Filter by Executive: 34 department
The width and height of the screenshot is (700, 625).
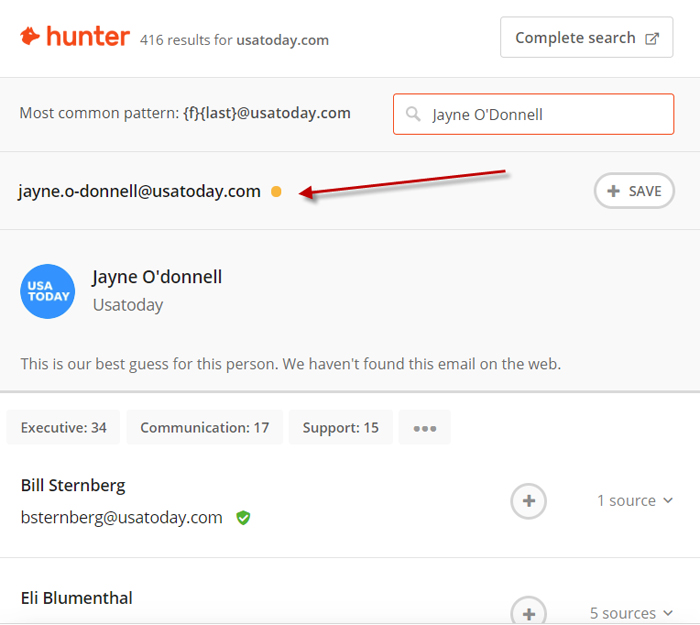(63, 427)
